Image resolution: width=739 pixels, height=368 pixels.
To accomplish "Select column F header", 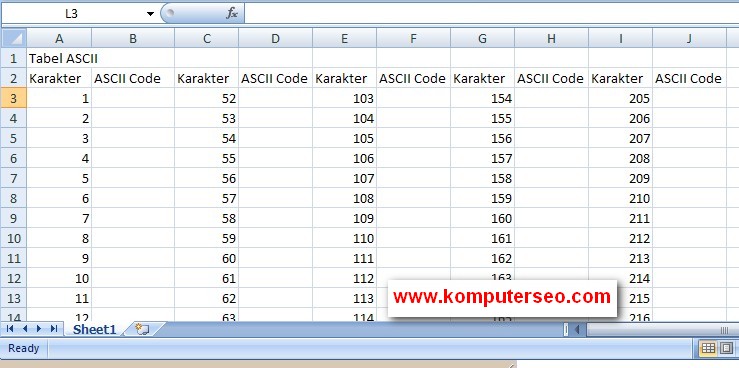I will coord(413,39).
